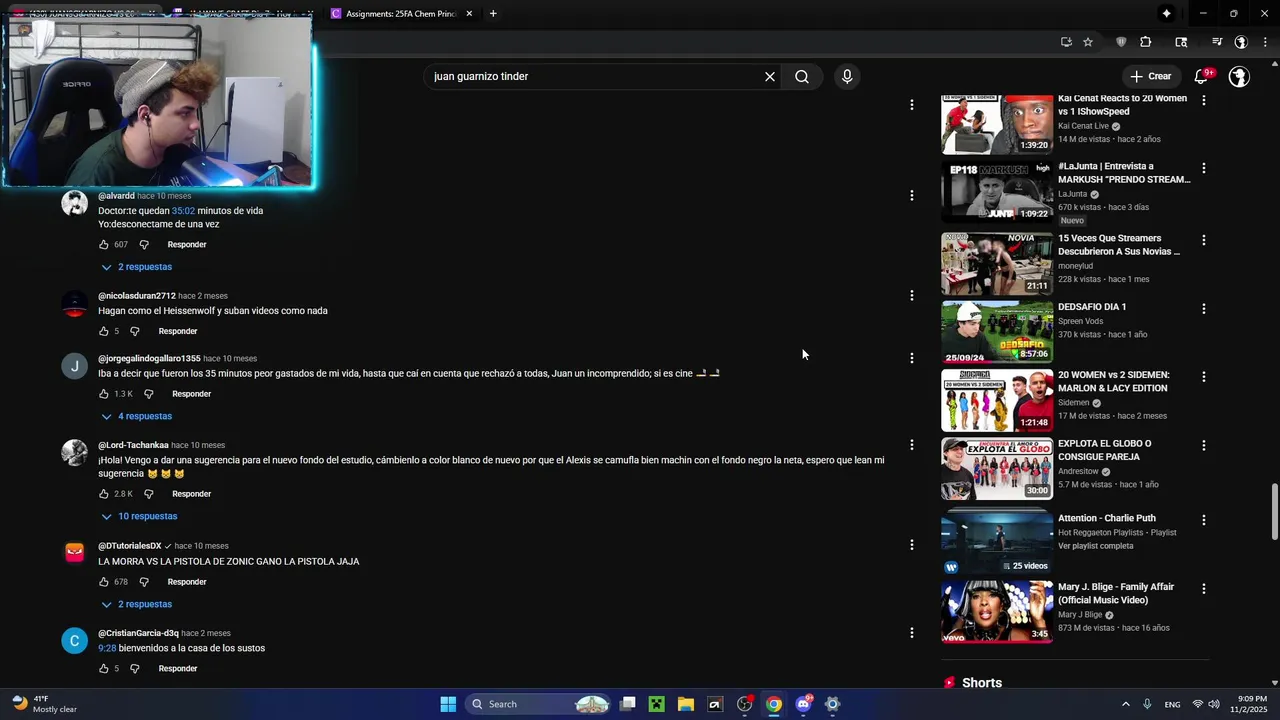Click in the YouTube search field

pos(590,76)
